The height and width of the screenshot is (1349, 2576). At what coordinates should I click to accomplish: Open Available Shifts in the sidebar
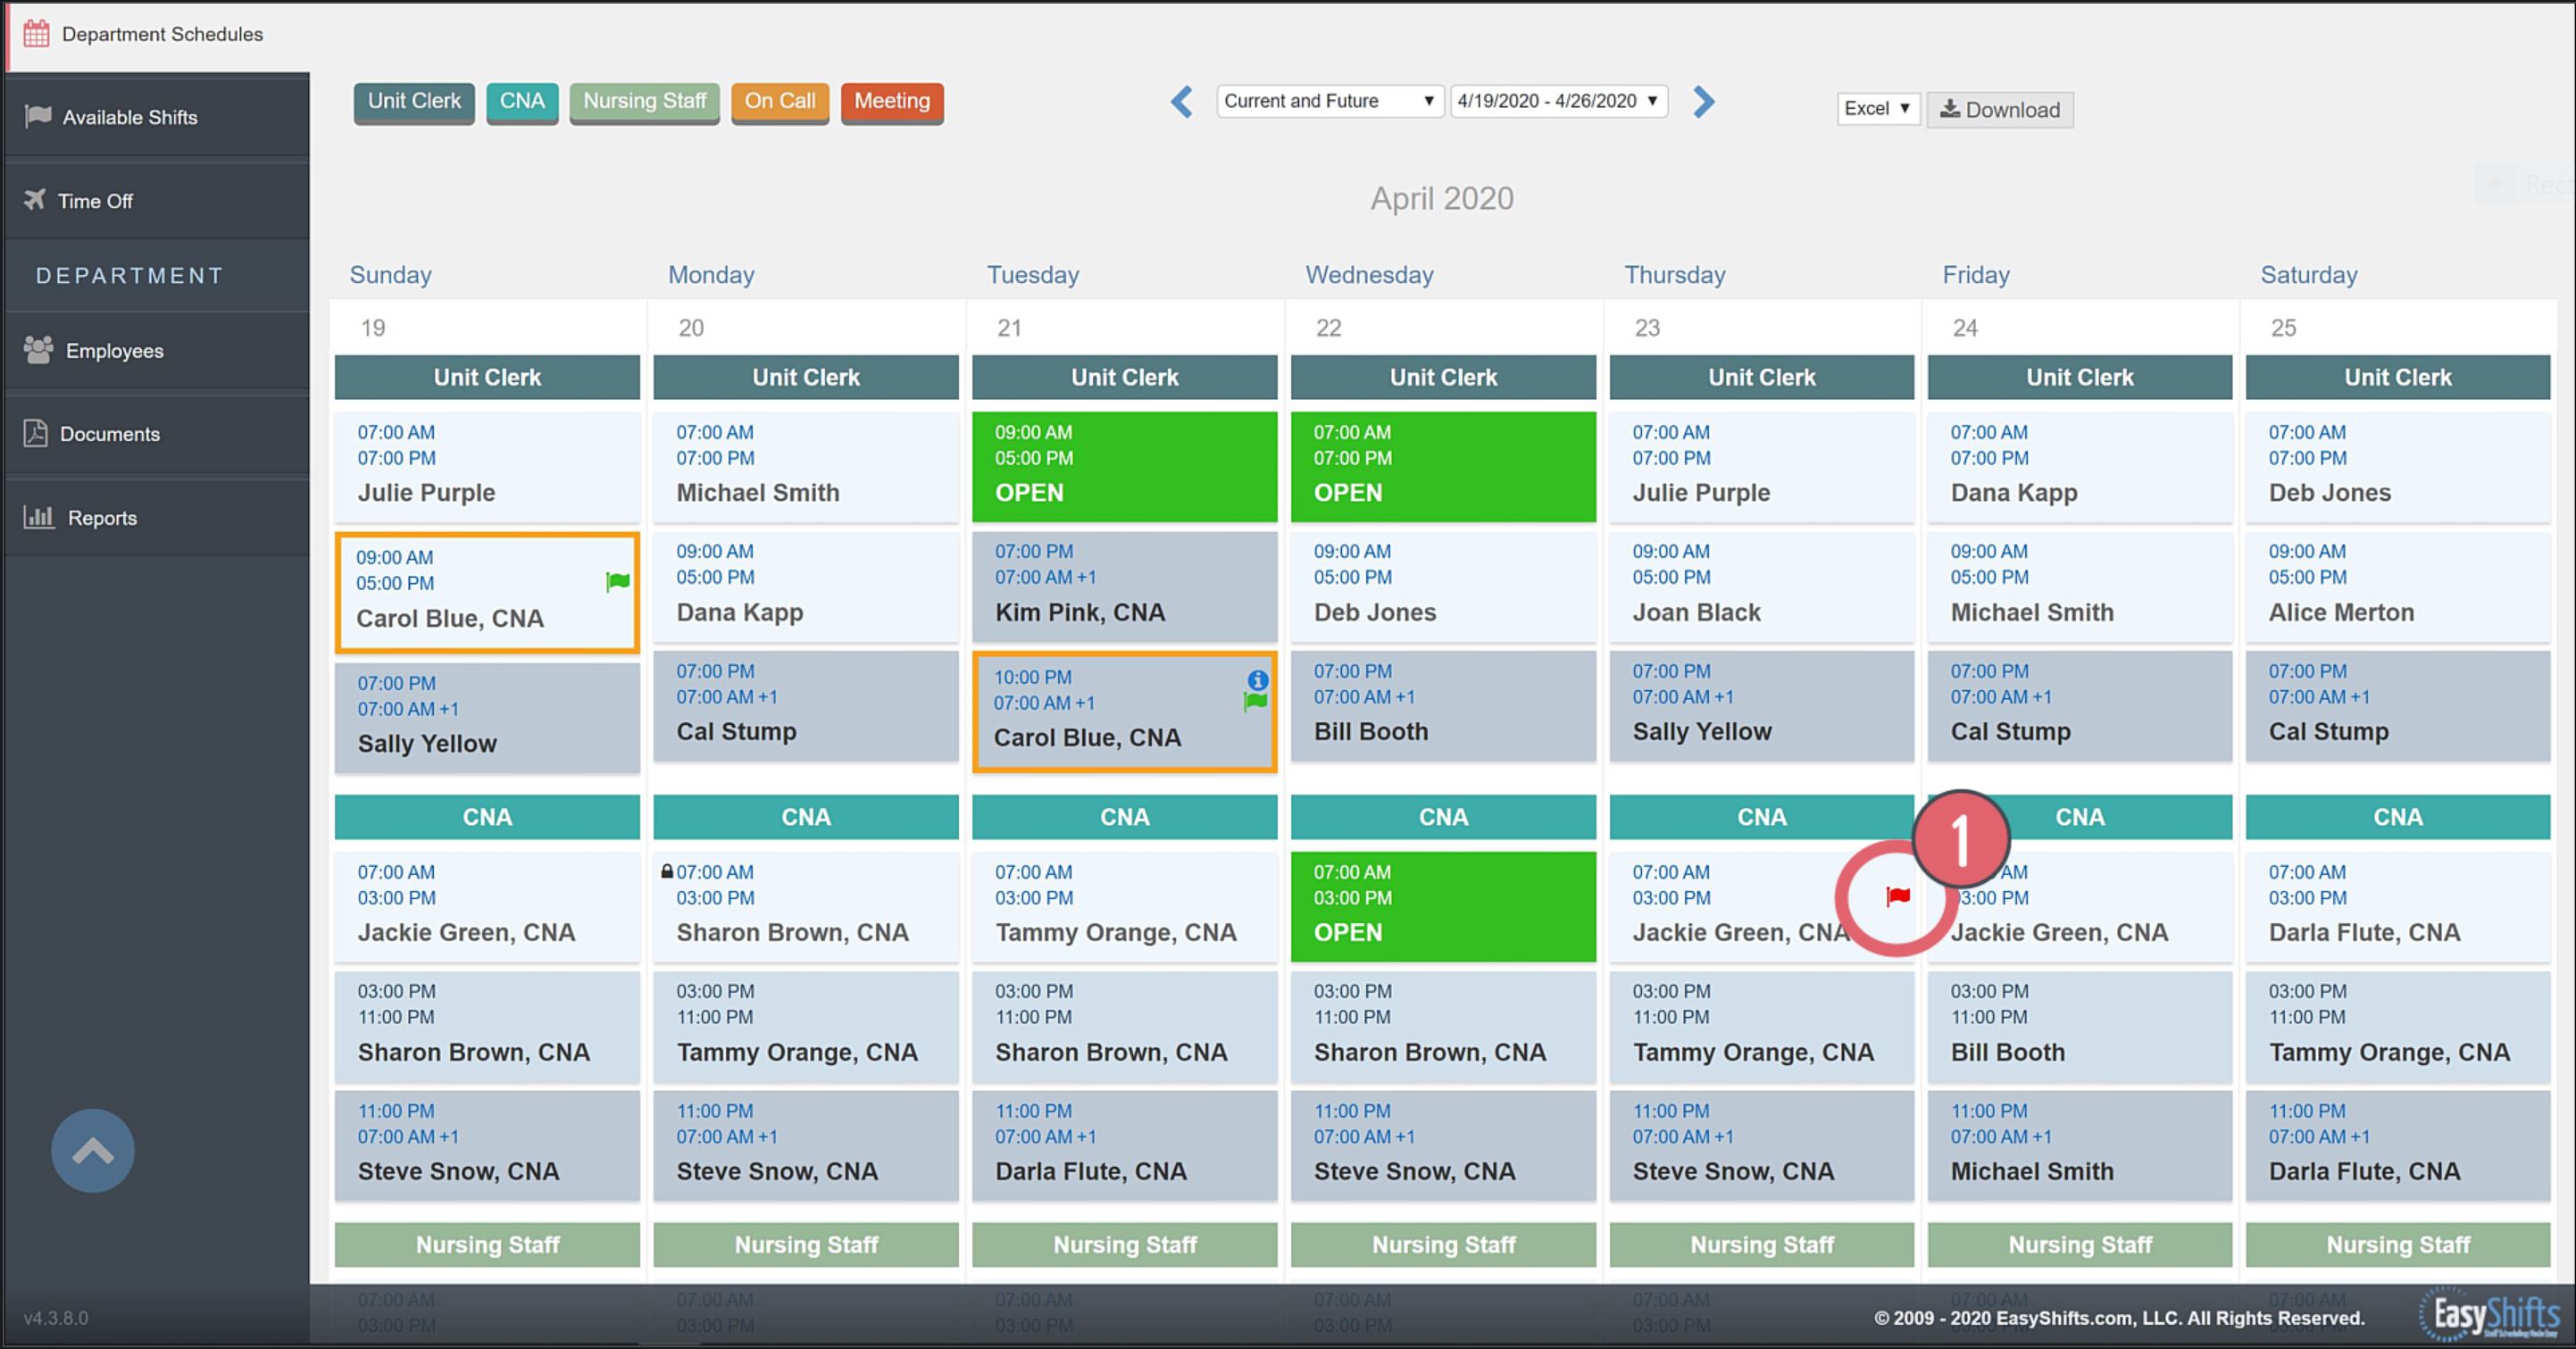click(129, 117)
